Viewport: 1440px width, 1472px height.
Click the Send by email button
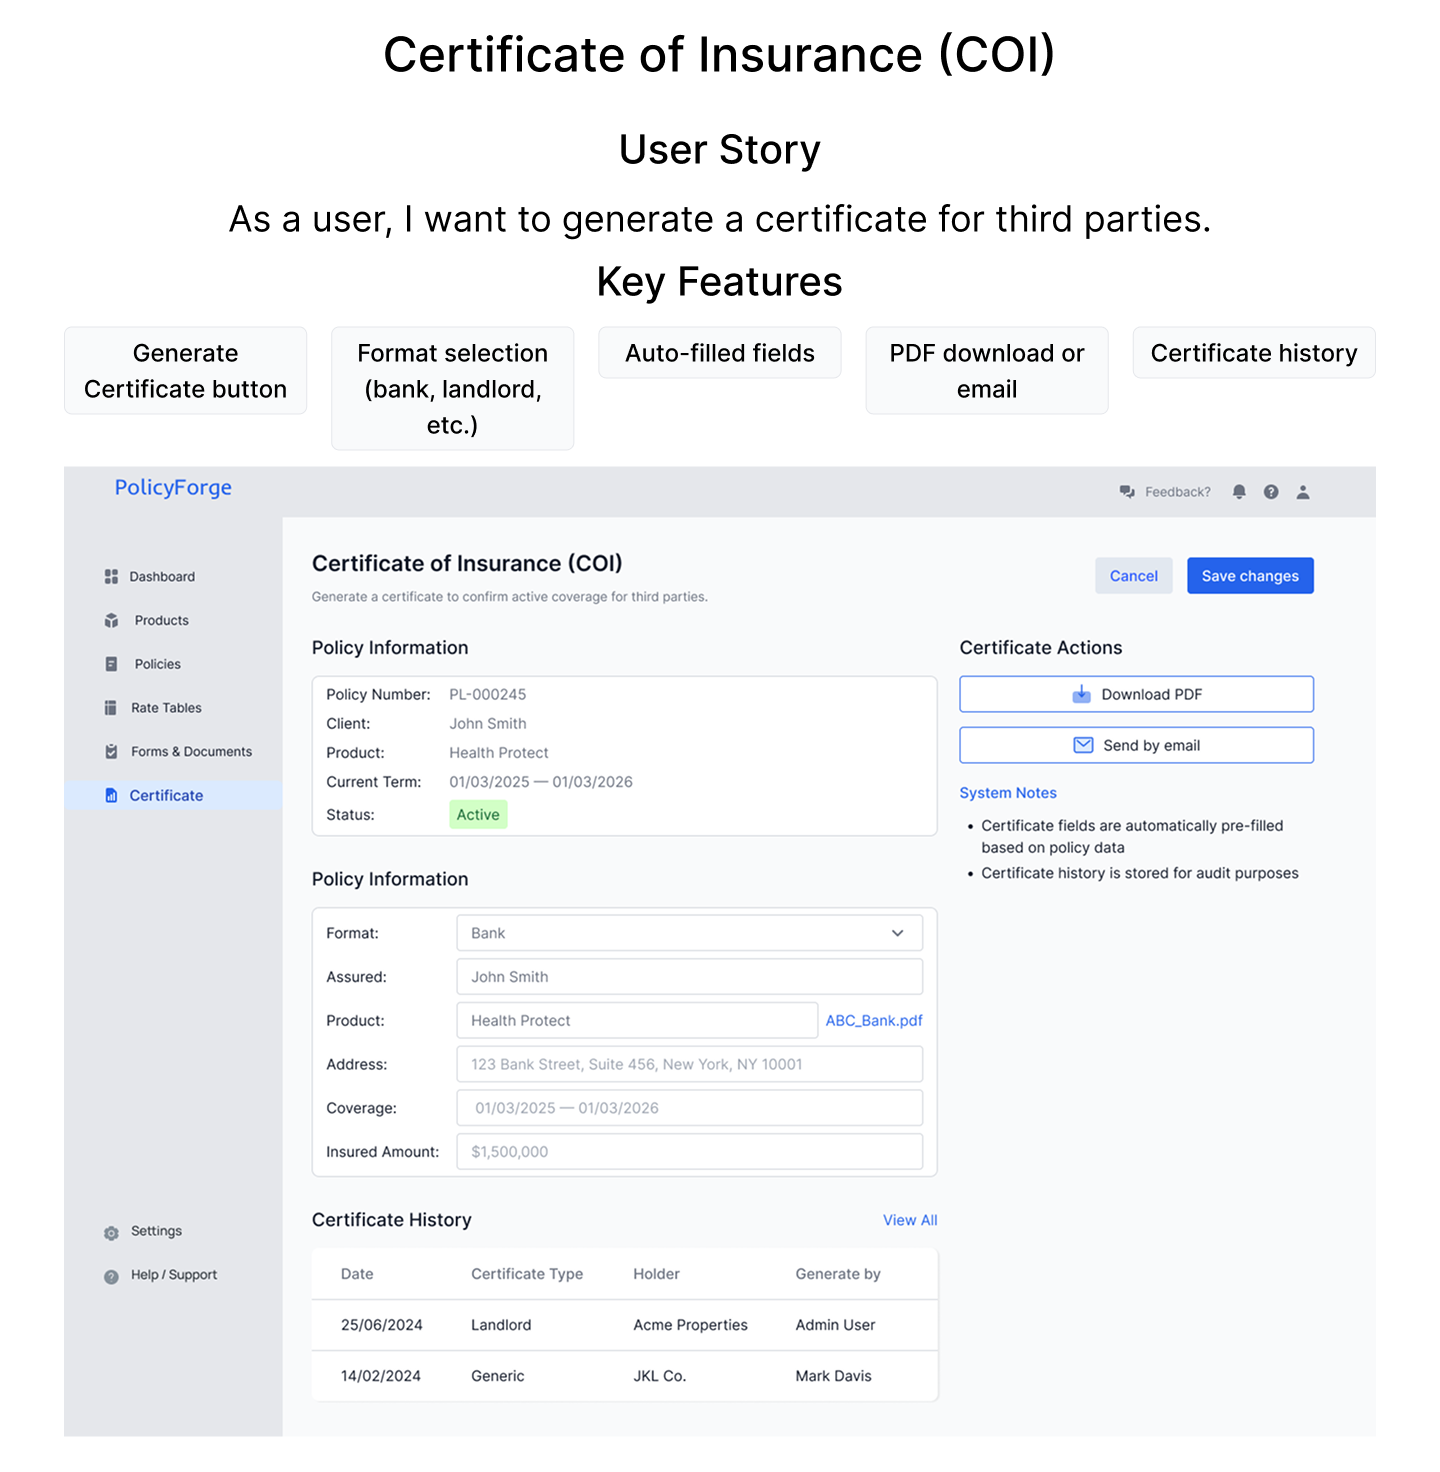pos(1136,745)
